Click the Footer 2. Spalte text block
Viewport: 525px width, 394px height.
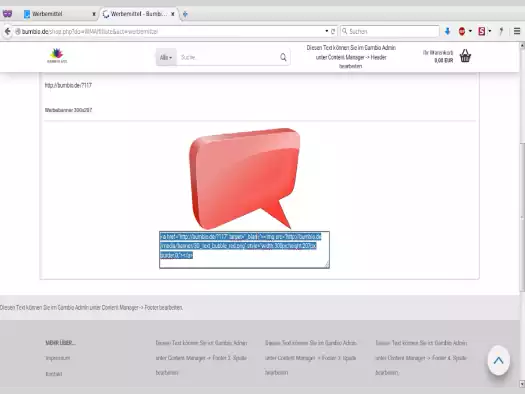click(x=201, y=358)
